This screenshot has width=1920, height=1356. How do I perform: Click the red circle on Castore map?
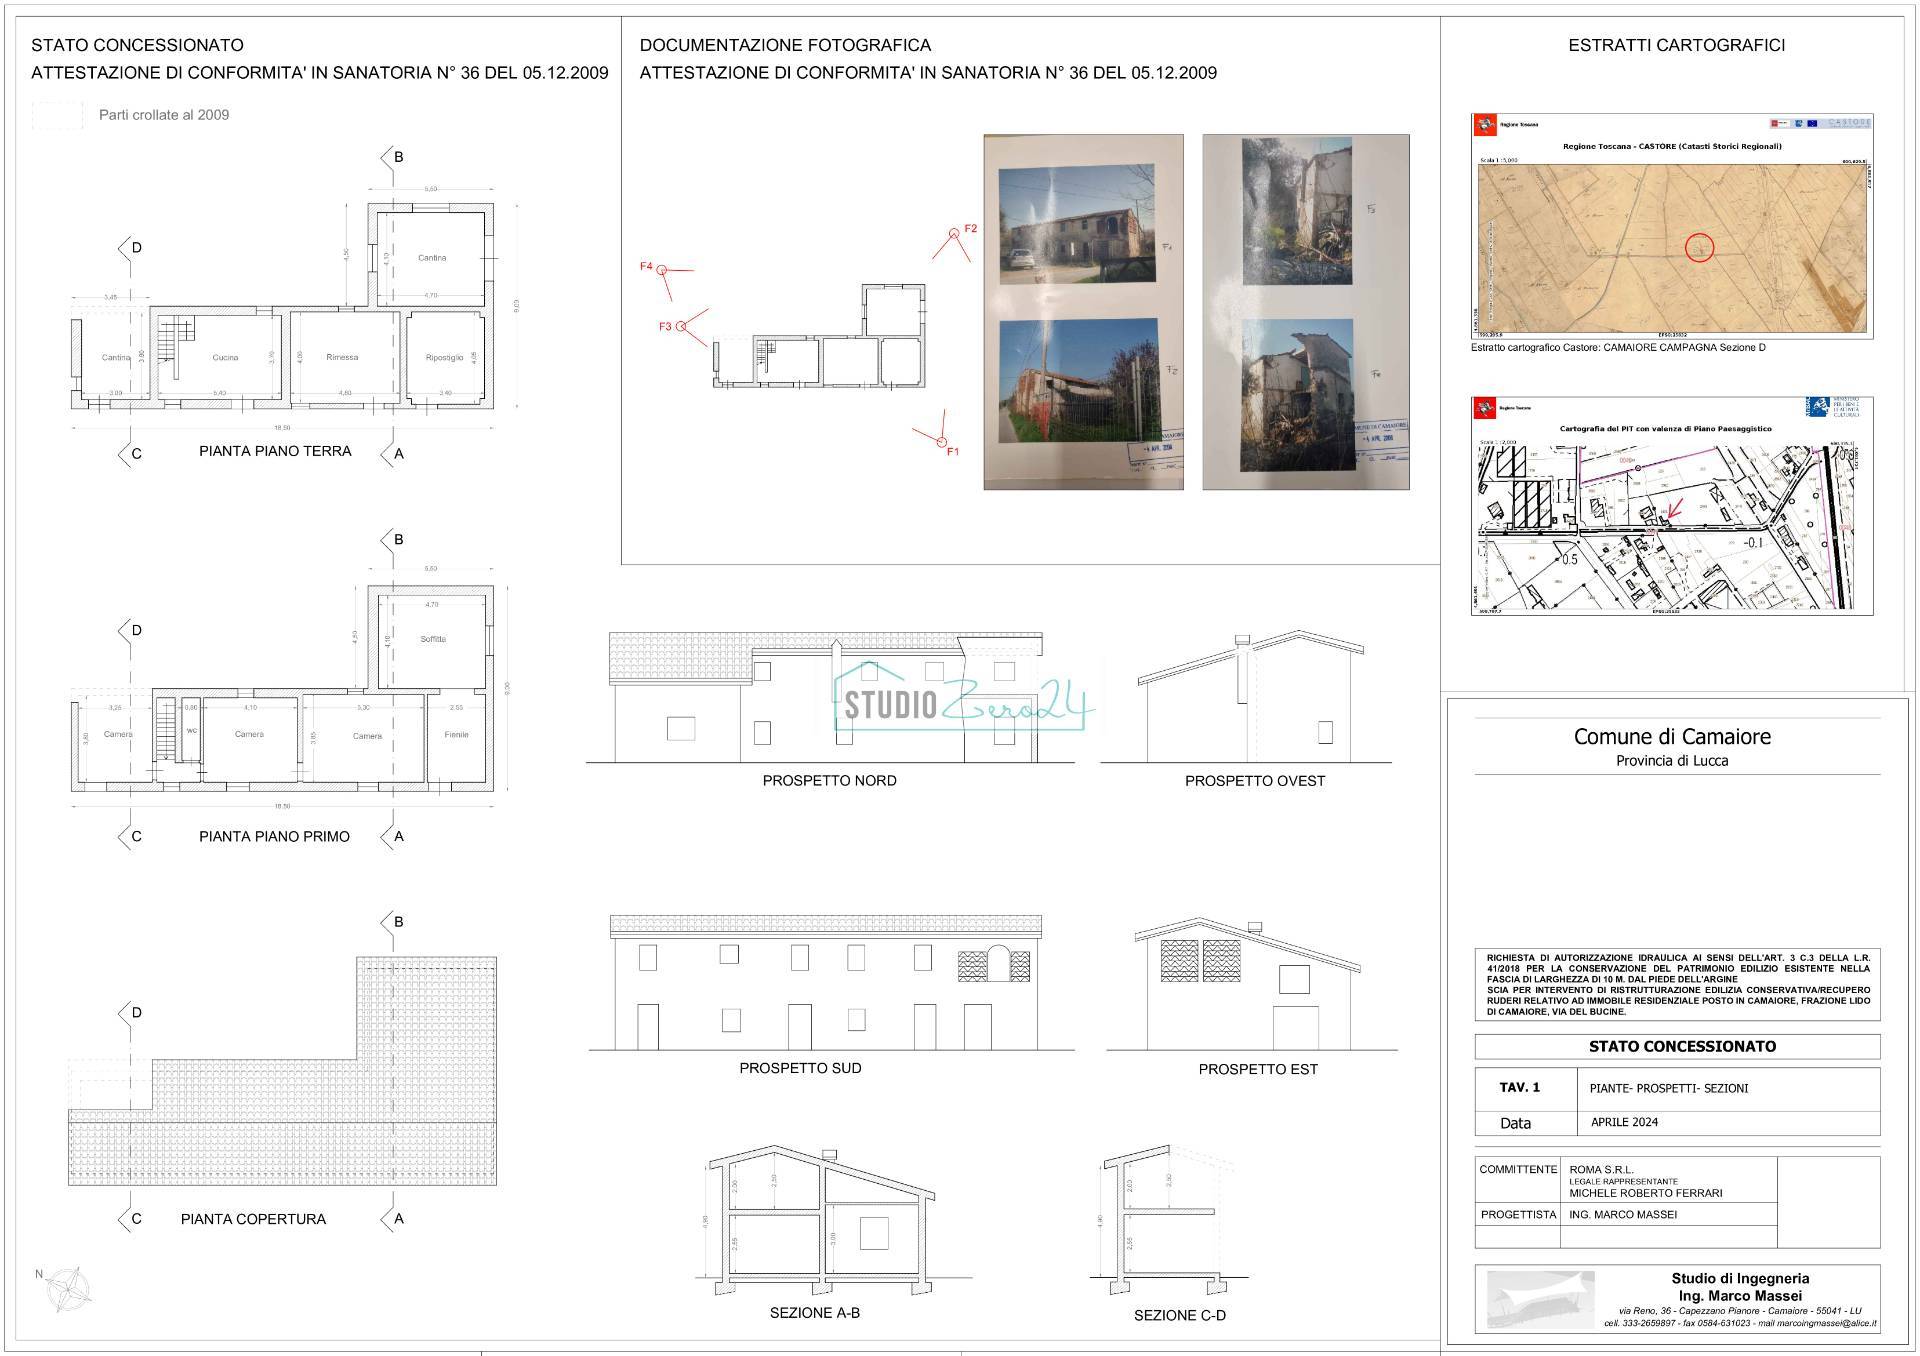coord(1699,247)
